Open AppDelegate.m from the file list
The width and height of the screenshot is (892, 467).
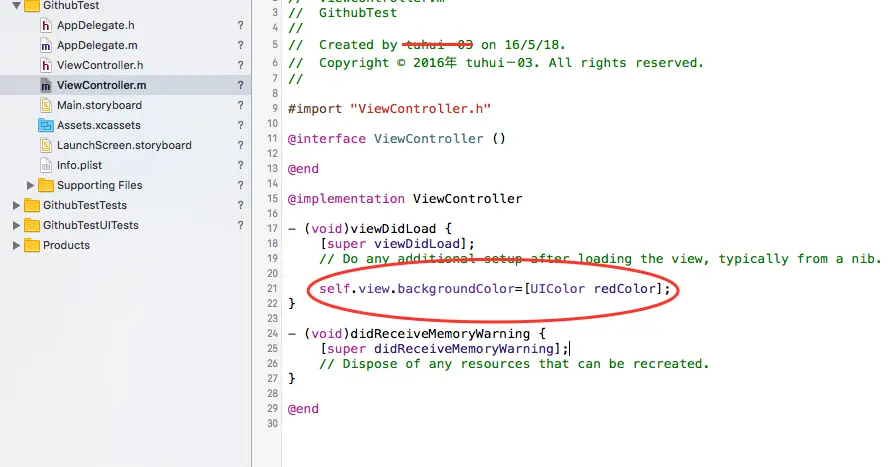point(97,46)
